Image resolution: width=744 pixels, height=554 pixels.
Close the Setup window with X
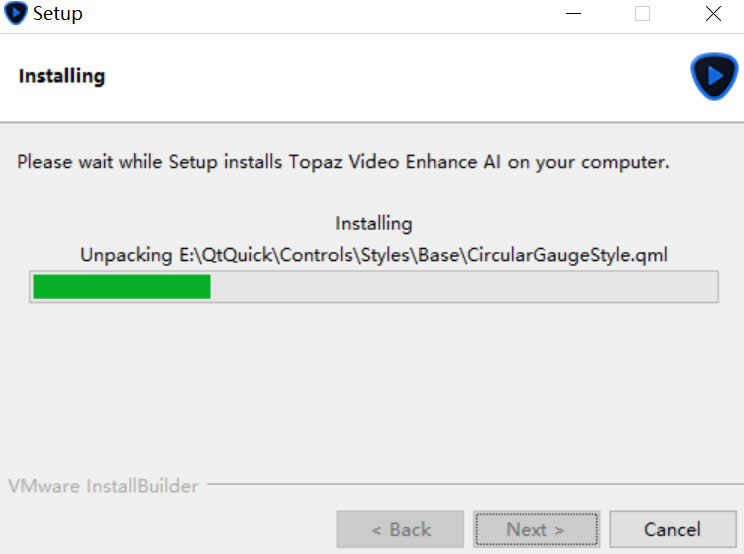[x=713, y=14]
